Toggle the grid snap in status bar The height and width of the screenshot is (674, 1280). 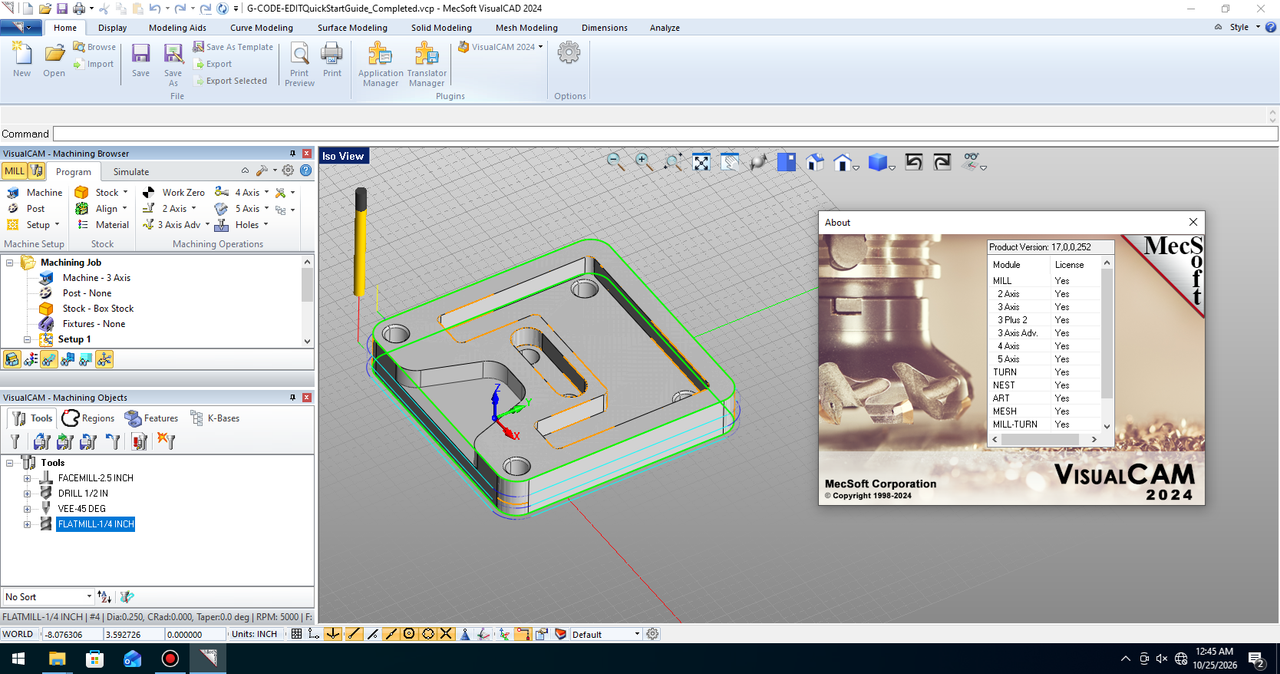pos(296,634)
